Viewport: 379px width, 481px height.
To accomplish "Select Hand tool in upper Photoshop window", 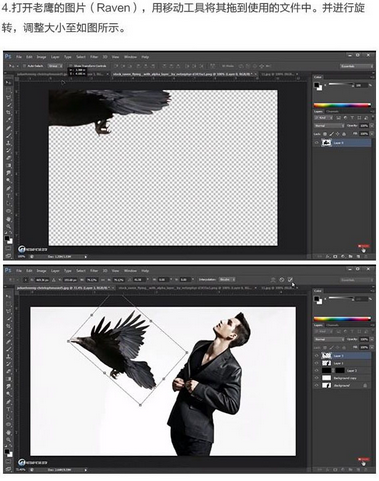I will click(x=9, y=219).
